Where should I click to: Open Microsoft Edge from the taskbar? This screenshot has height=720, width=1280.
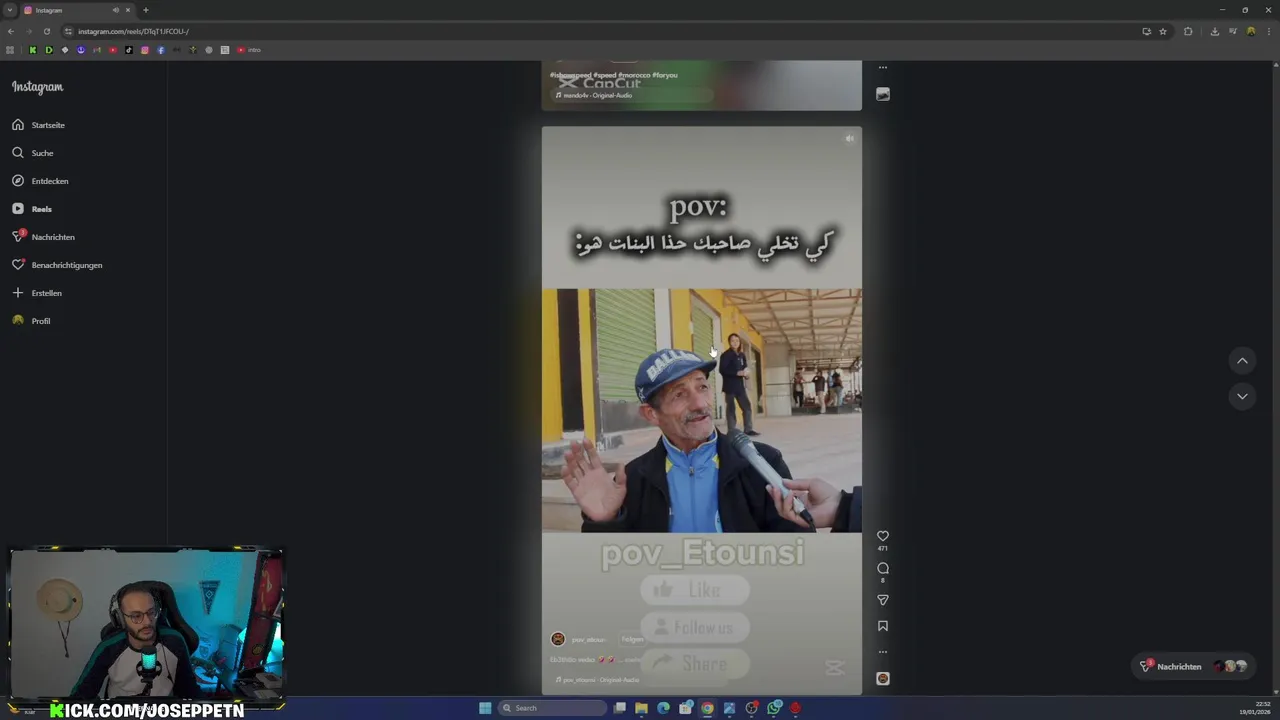pos(663,708)
